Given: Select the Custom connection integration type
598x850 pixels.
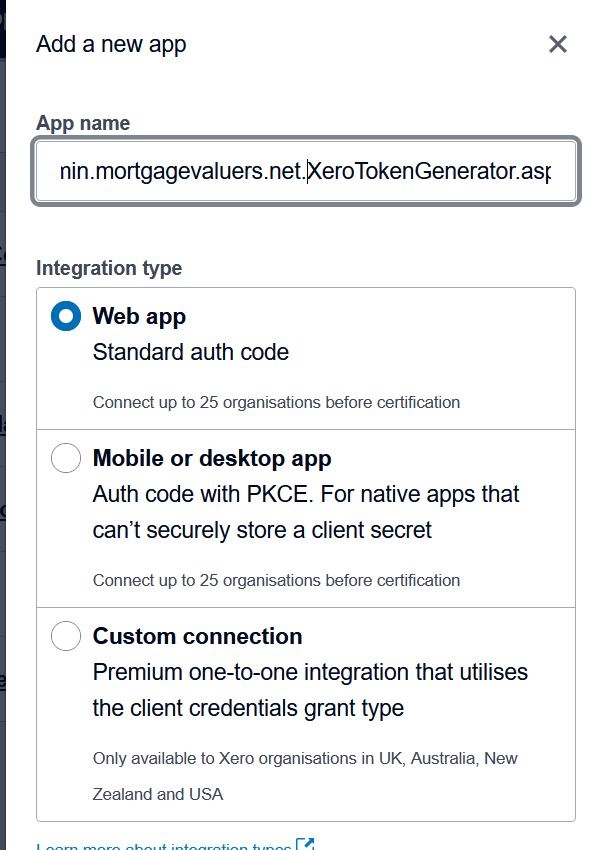Looking at the screenshot, I should point(65,635).
